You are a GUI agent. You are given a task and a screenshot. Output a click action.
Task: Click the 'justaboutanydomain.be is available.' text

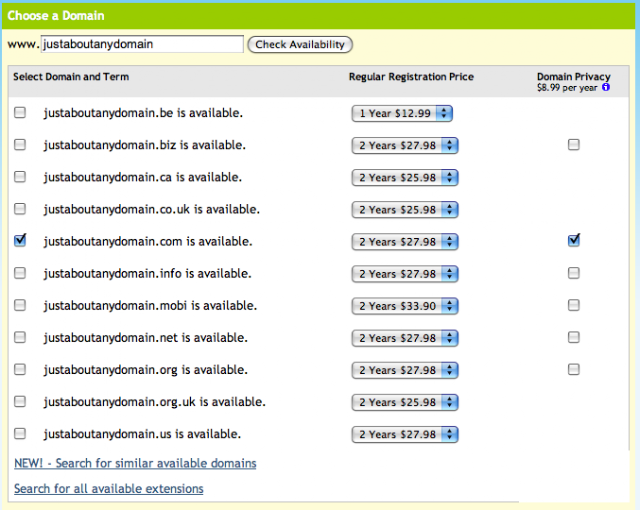(143, 113)
